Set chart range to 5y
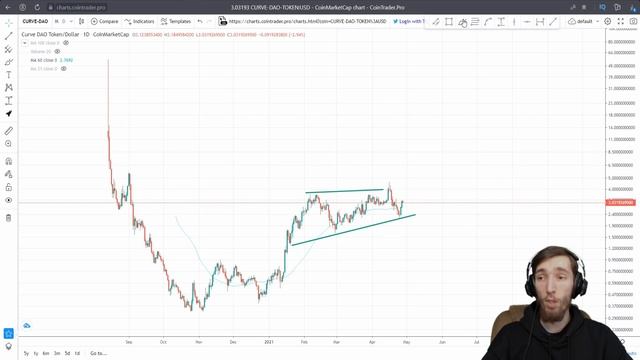Image resolution: width=640 pixels, height=360 pixels. pos(26,353)
